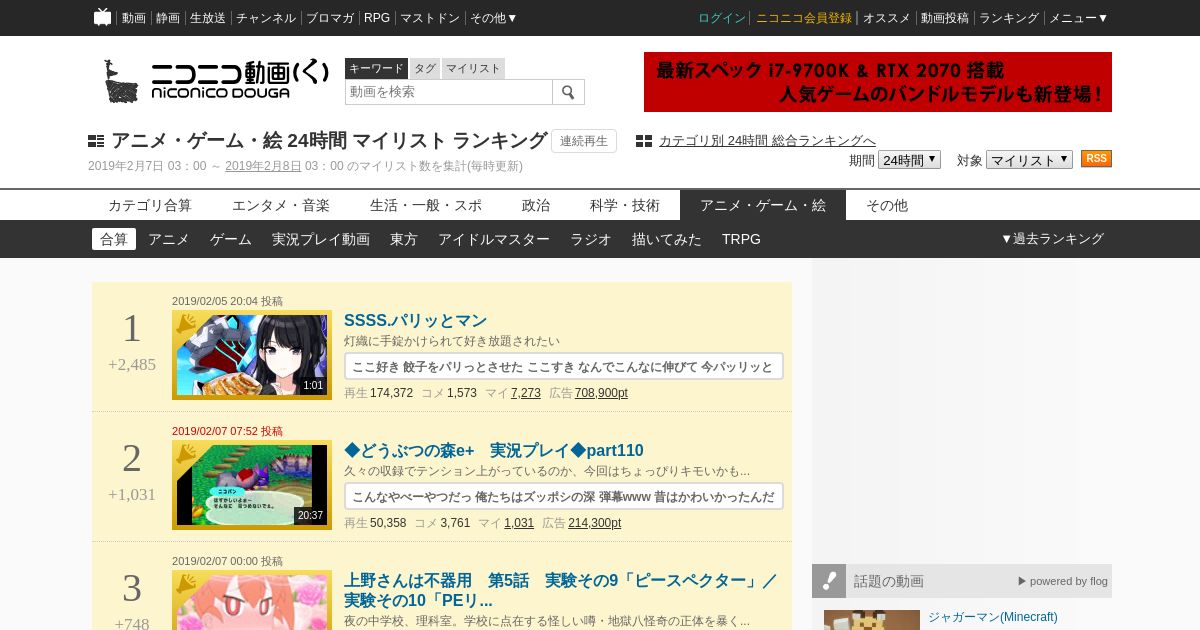Select the アイドルマスター subcategory

tap(494, 239)
